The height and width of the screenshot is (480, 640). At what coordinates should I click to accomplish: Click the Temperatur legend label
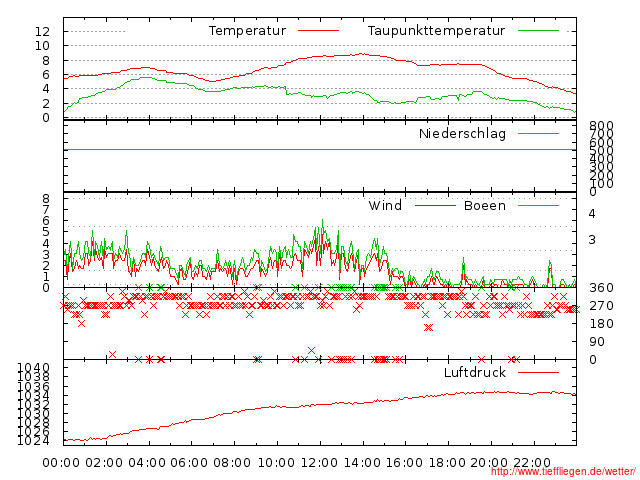click(247, 31)
